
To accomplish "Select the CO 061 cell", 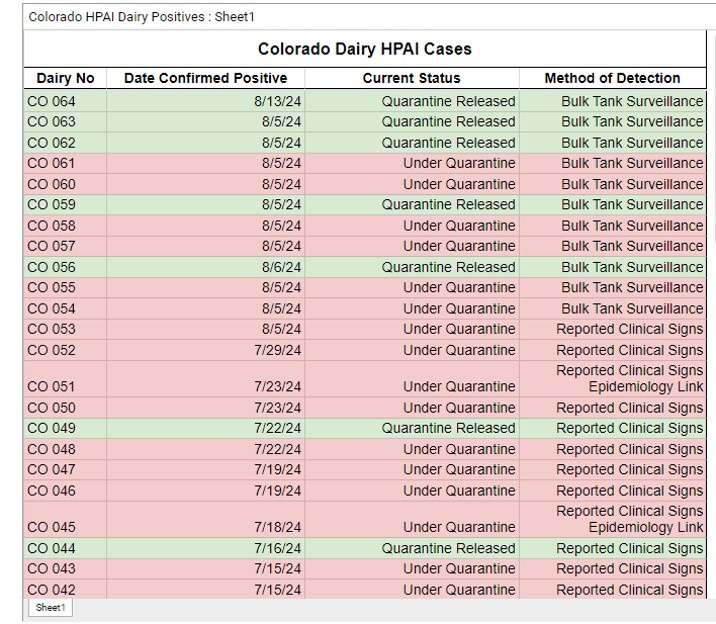I will pos(65,163).
